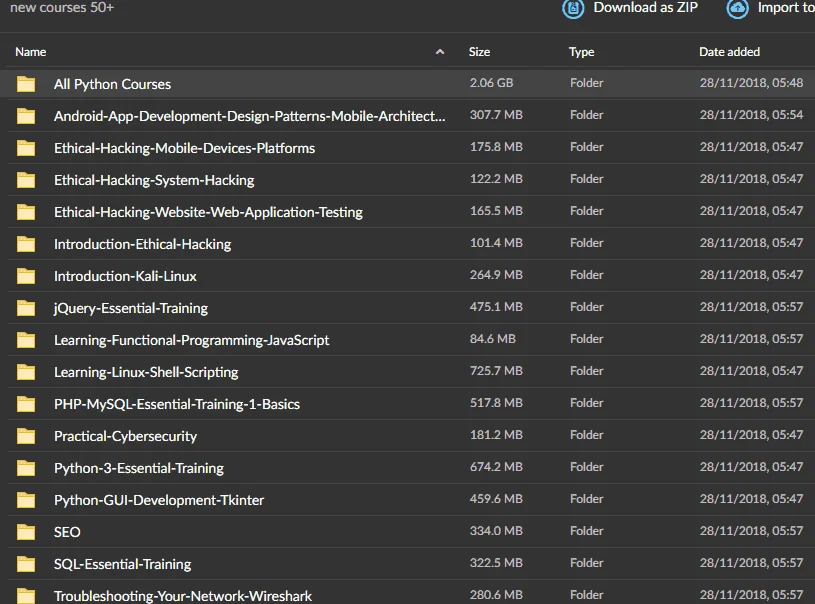Click the Import to label

[x=786, y=7]
